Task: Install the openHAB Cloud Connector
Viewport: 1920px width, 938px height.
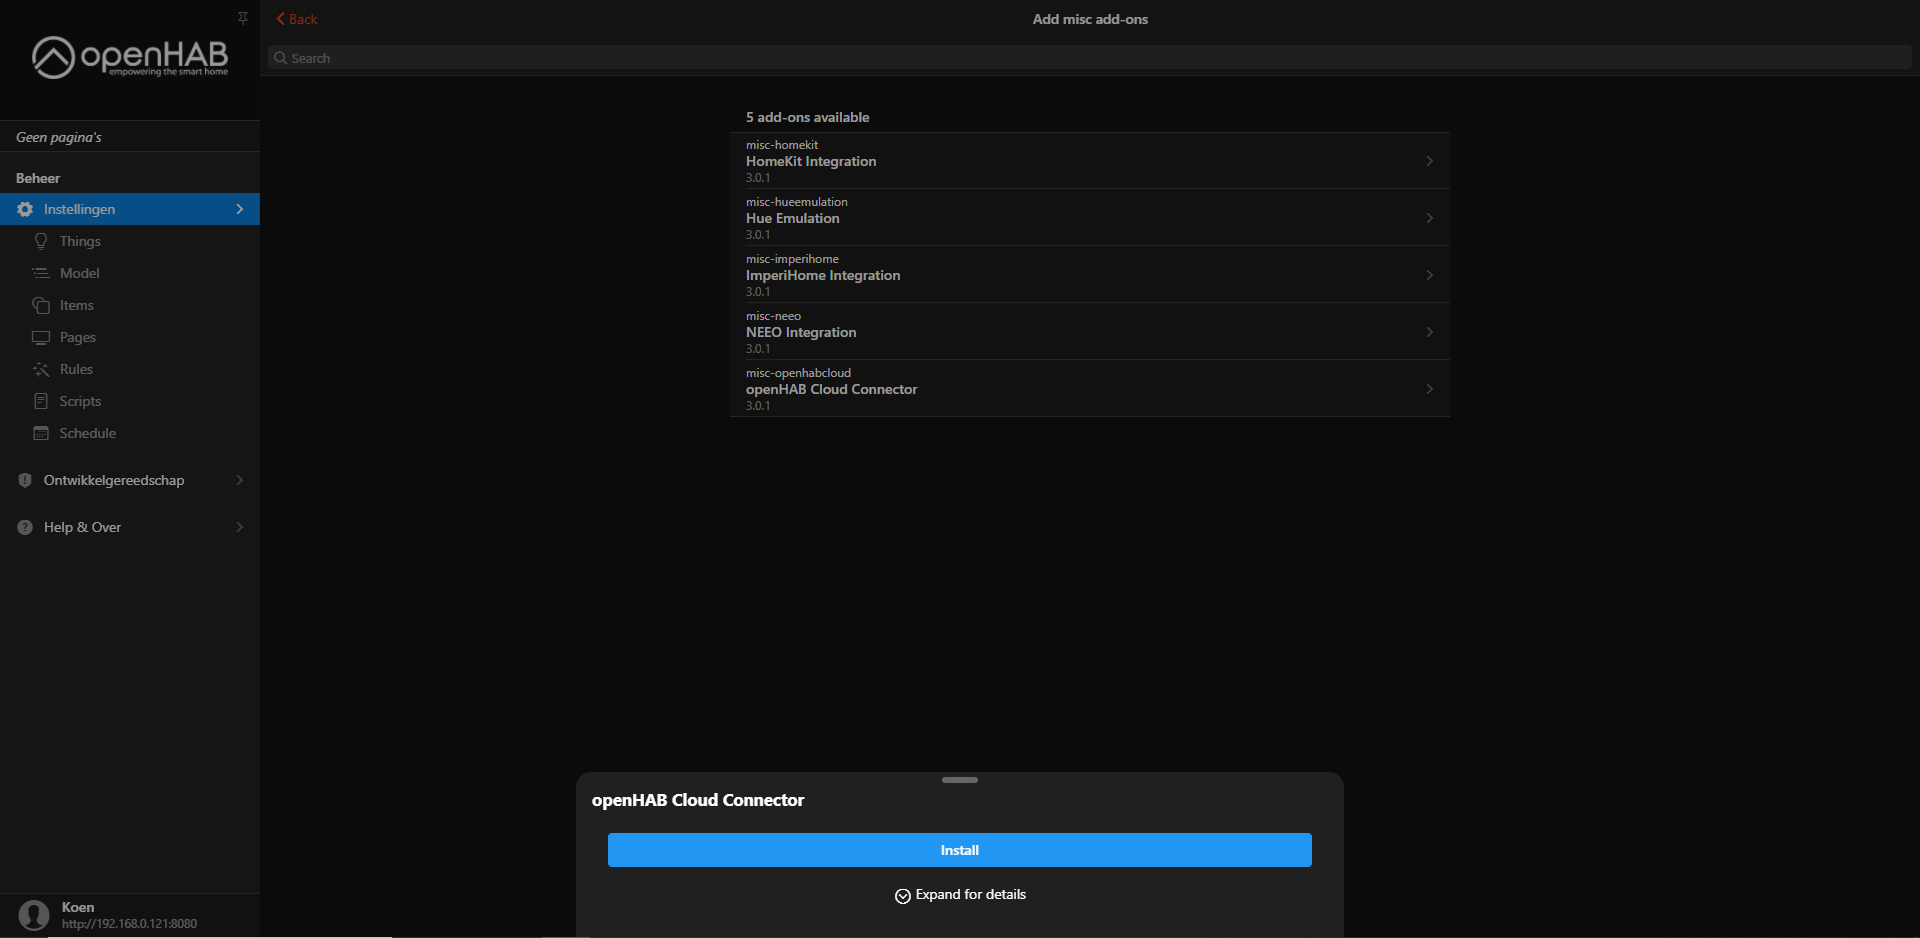Action: point(960,850)
